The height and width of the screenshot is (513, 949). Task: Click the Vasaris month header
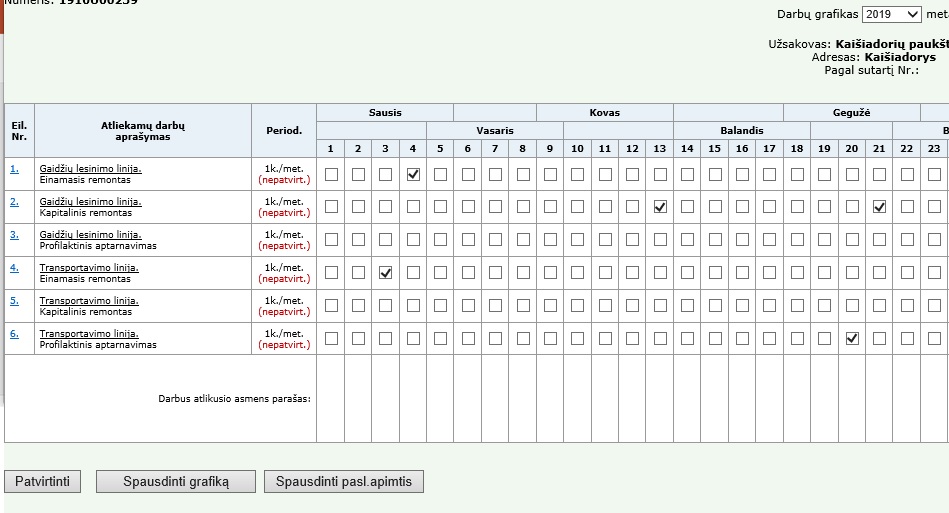[494, 131]
